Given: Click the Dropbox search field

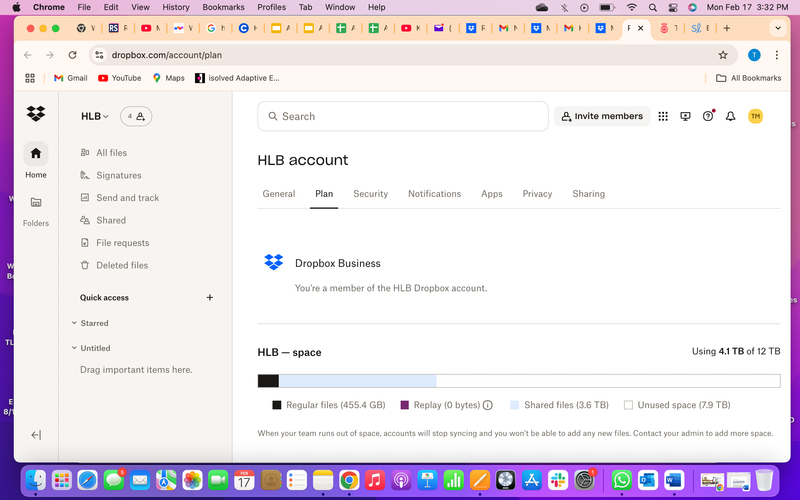Looking at the screenshot, I should pos(402,116).
